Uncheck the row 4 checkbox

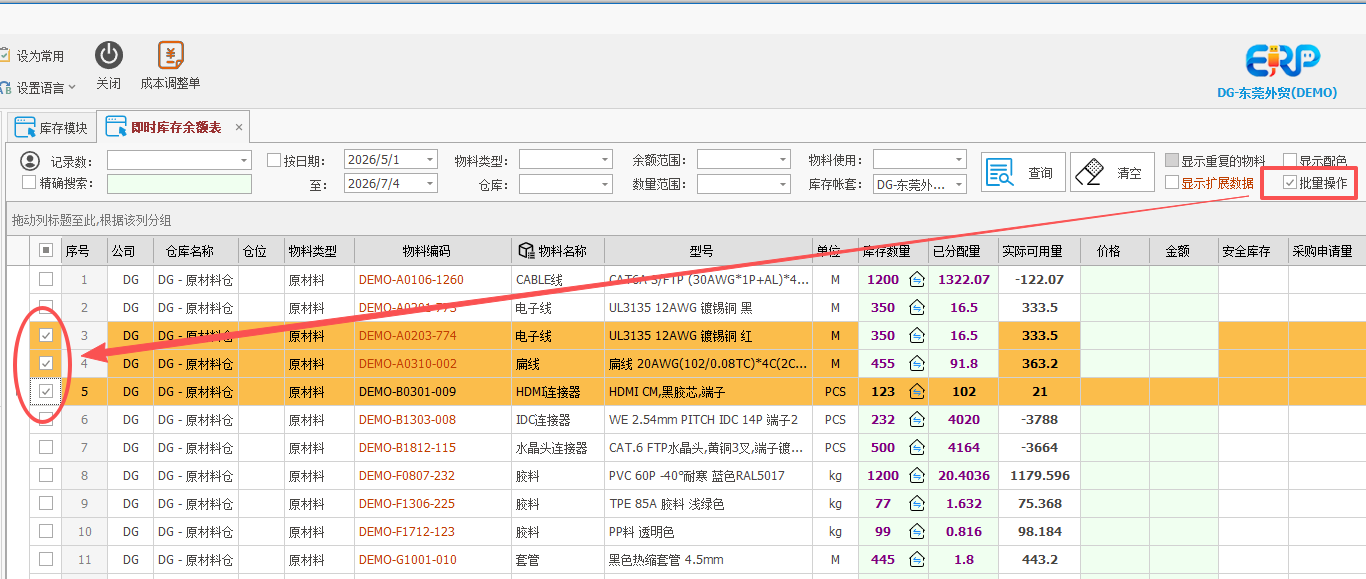tap(46, 364)
